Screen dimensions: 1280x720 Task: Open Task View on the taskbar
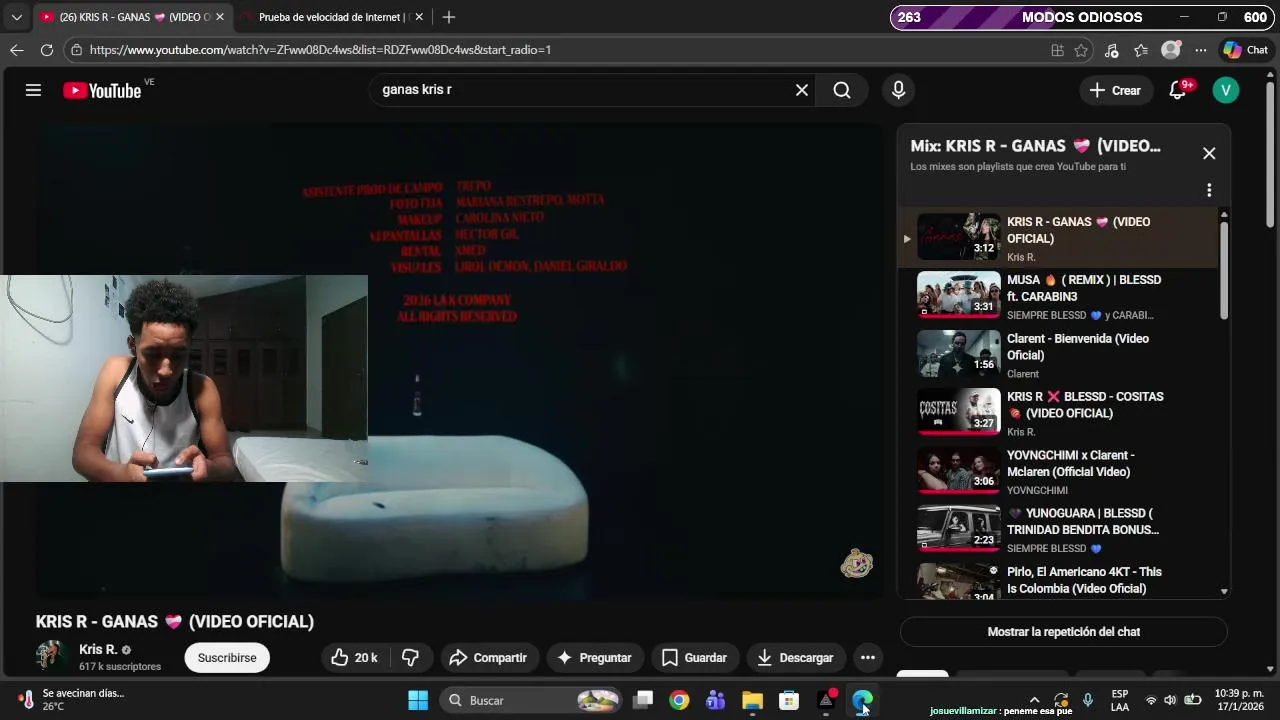(x=643, y=700)
